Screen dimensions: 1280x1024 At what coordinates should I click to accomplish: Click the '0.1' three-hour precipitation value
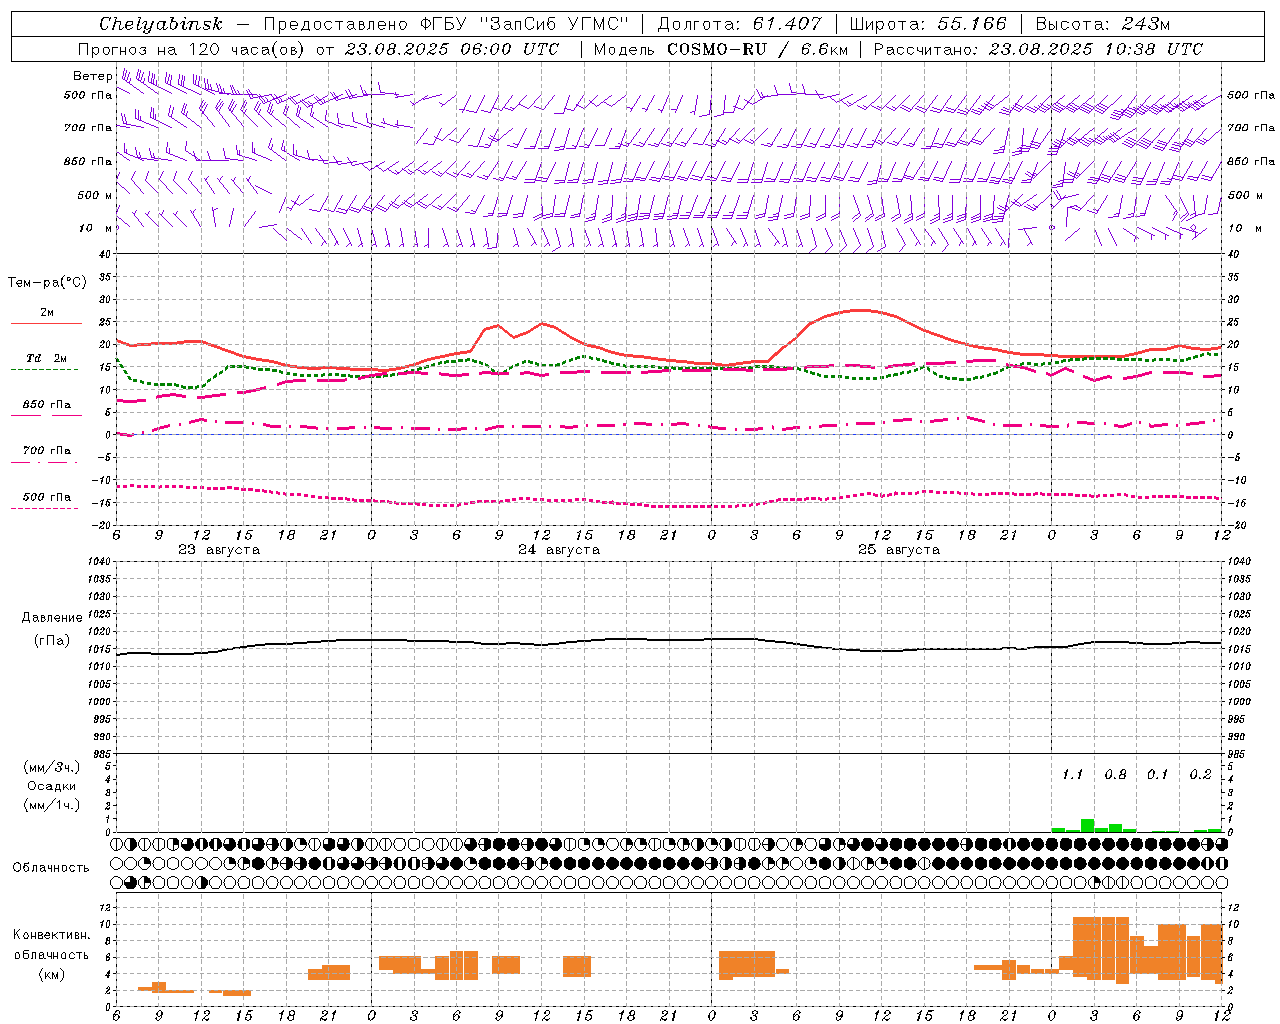[x=1157, y=775]
